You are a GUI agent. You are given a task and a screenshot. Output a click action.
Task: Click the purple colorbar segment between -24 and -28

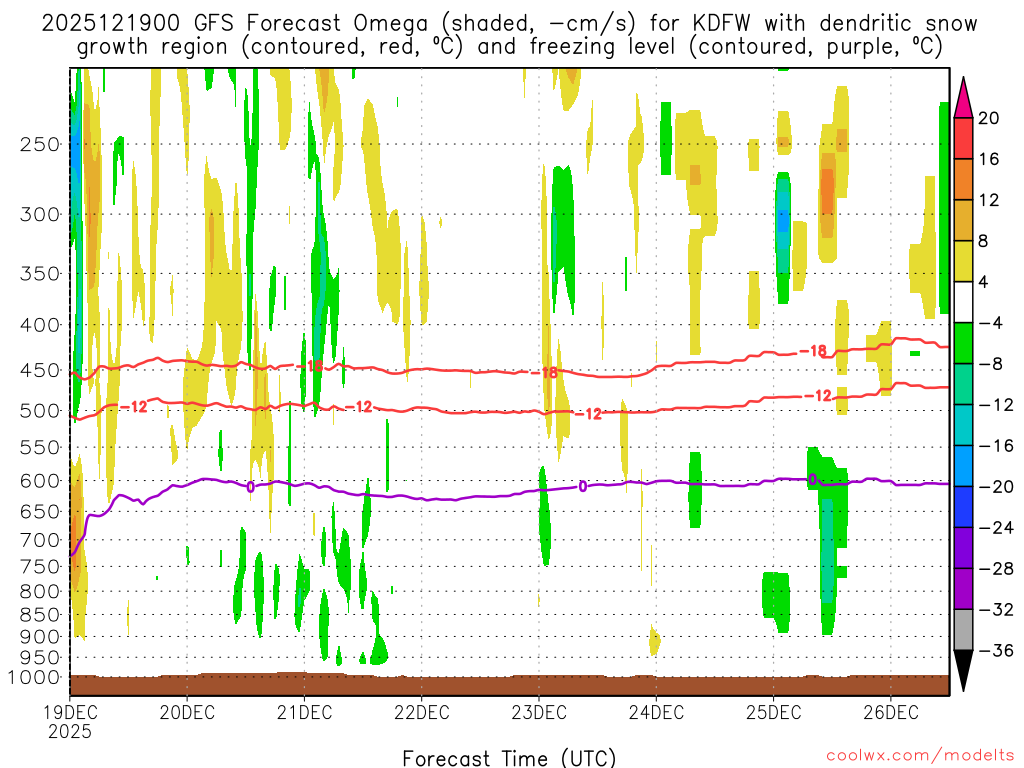click(x=963, y=548)
